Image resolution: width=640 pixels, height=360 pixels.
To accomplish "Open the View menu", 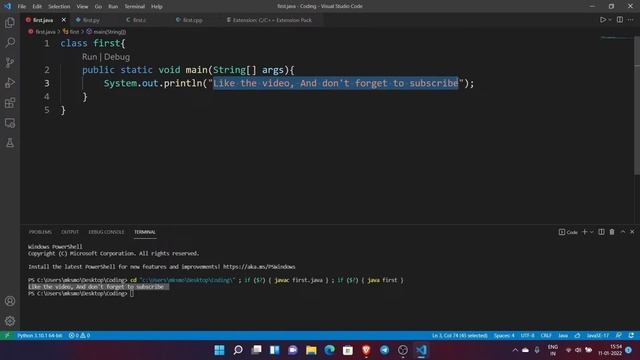I will pos(82,6).
